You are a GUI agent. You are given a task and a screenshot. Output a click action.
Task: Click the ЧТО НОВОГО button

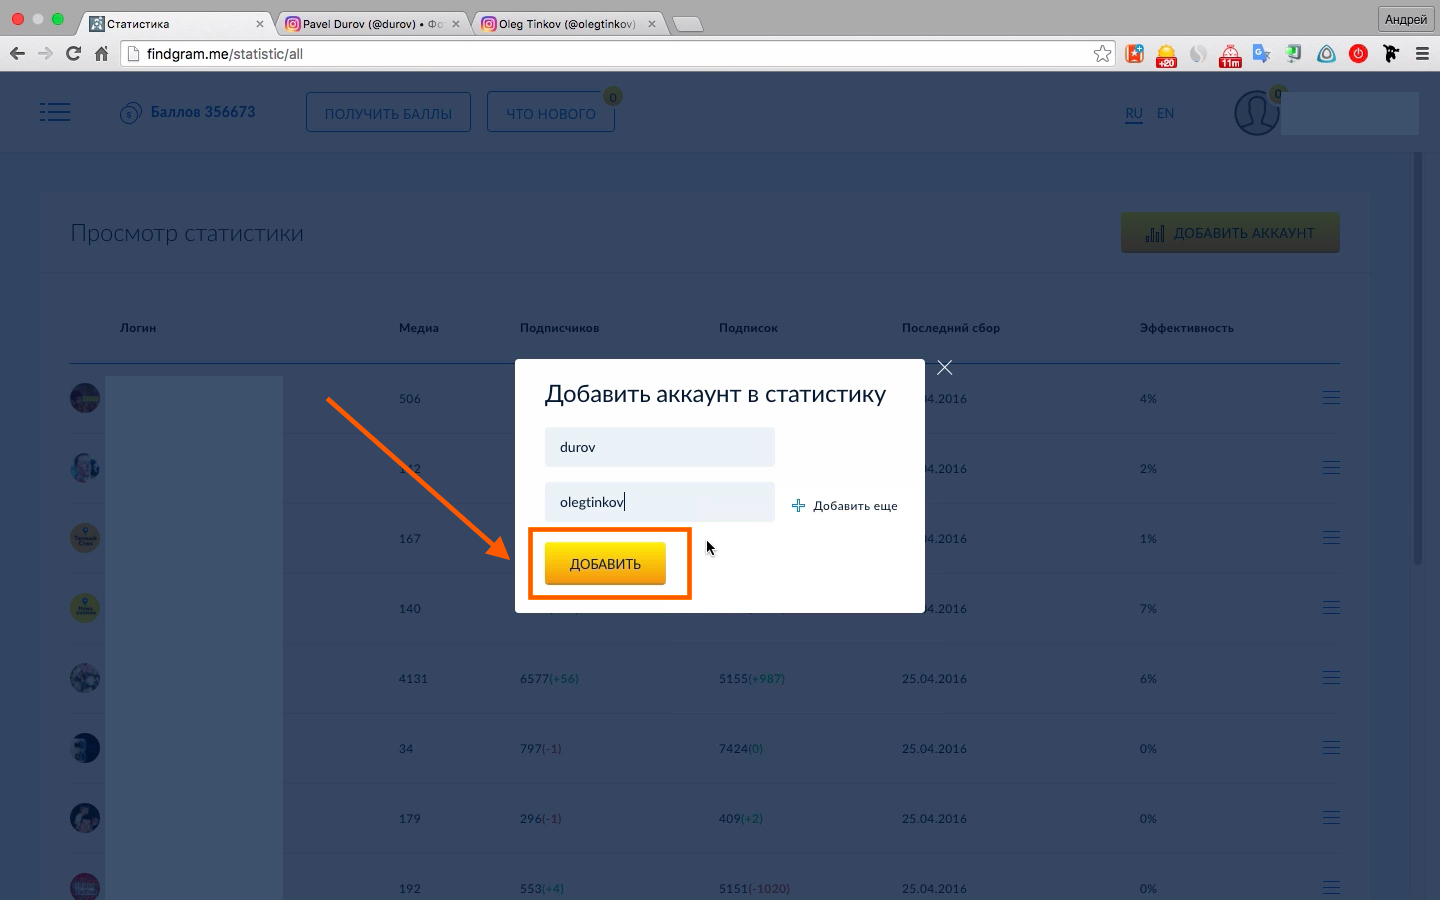tap(551, 113)
